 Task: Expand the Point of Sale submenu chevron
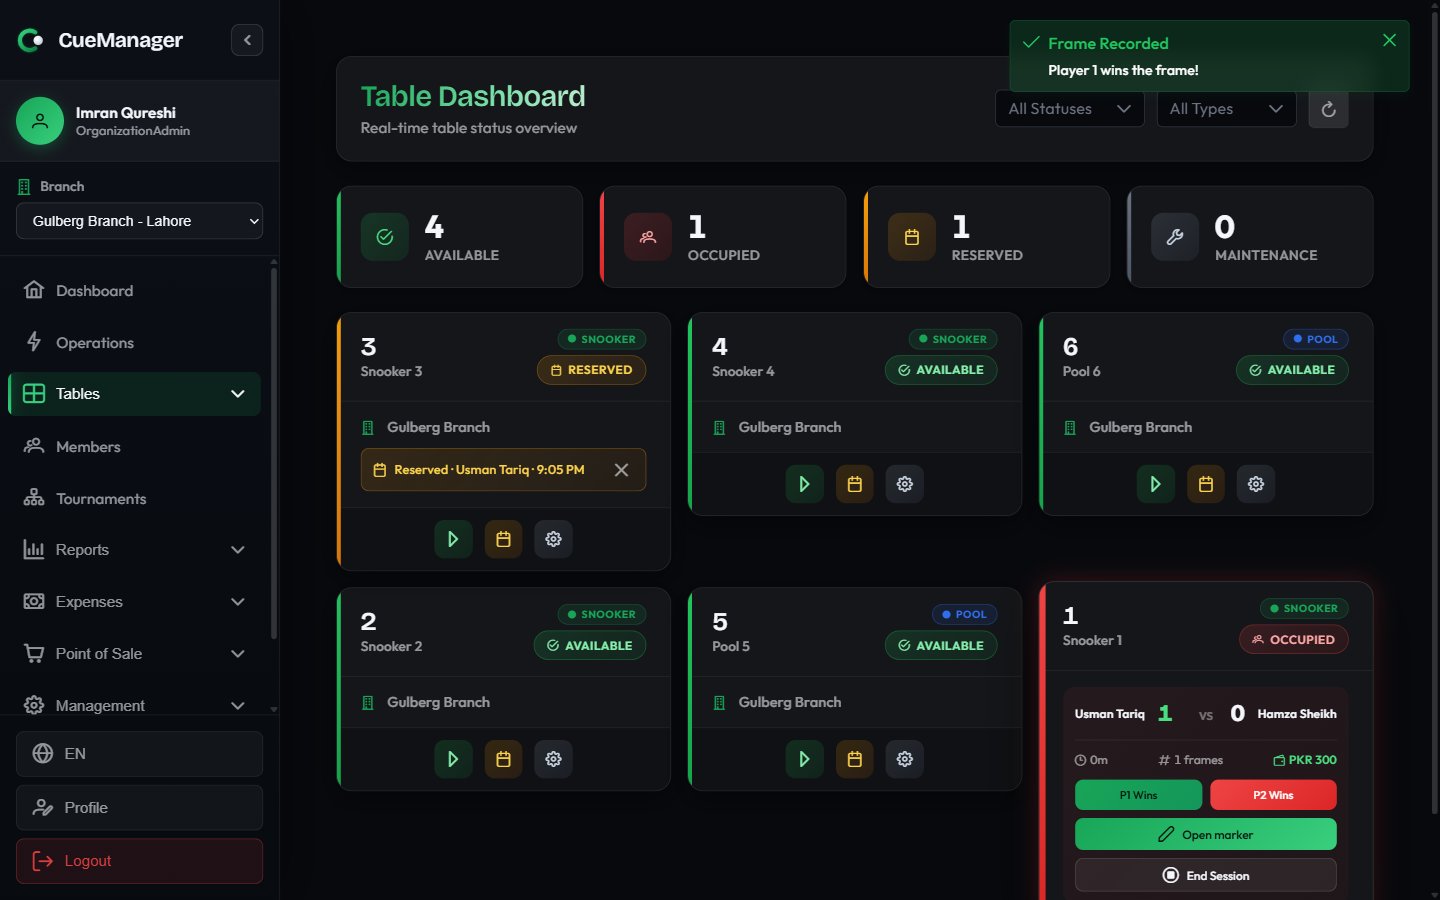[x=237, y=654]
